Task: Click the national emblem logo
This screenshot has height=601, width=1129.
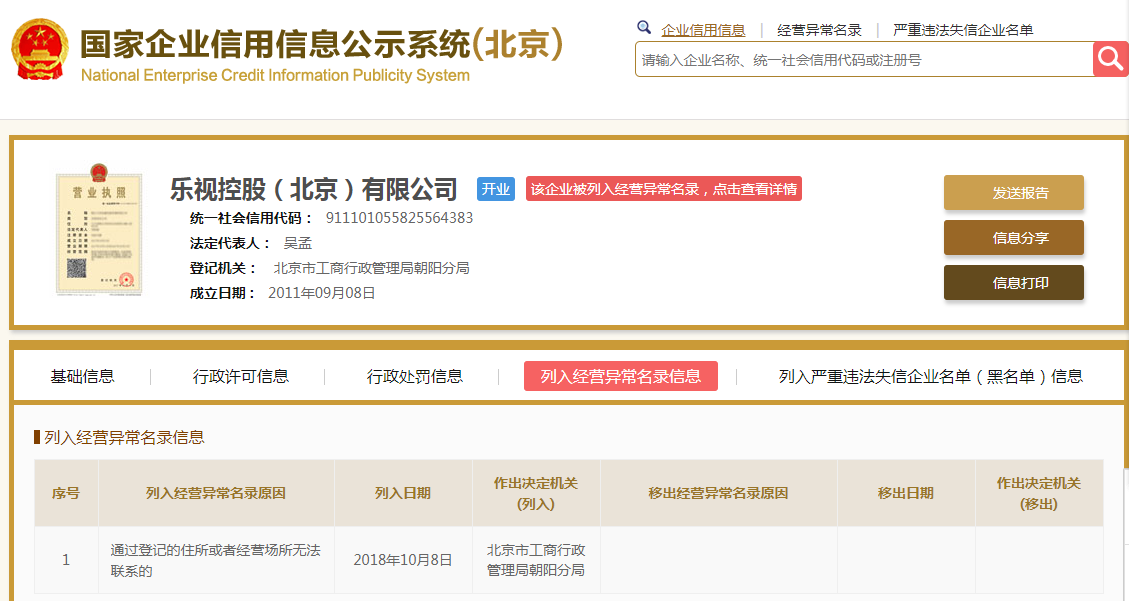Action: [x=40, y=50]
